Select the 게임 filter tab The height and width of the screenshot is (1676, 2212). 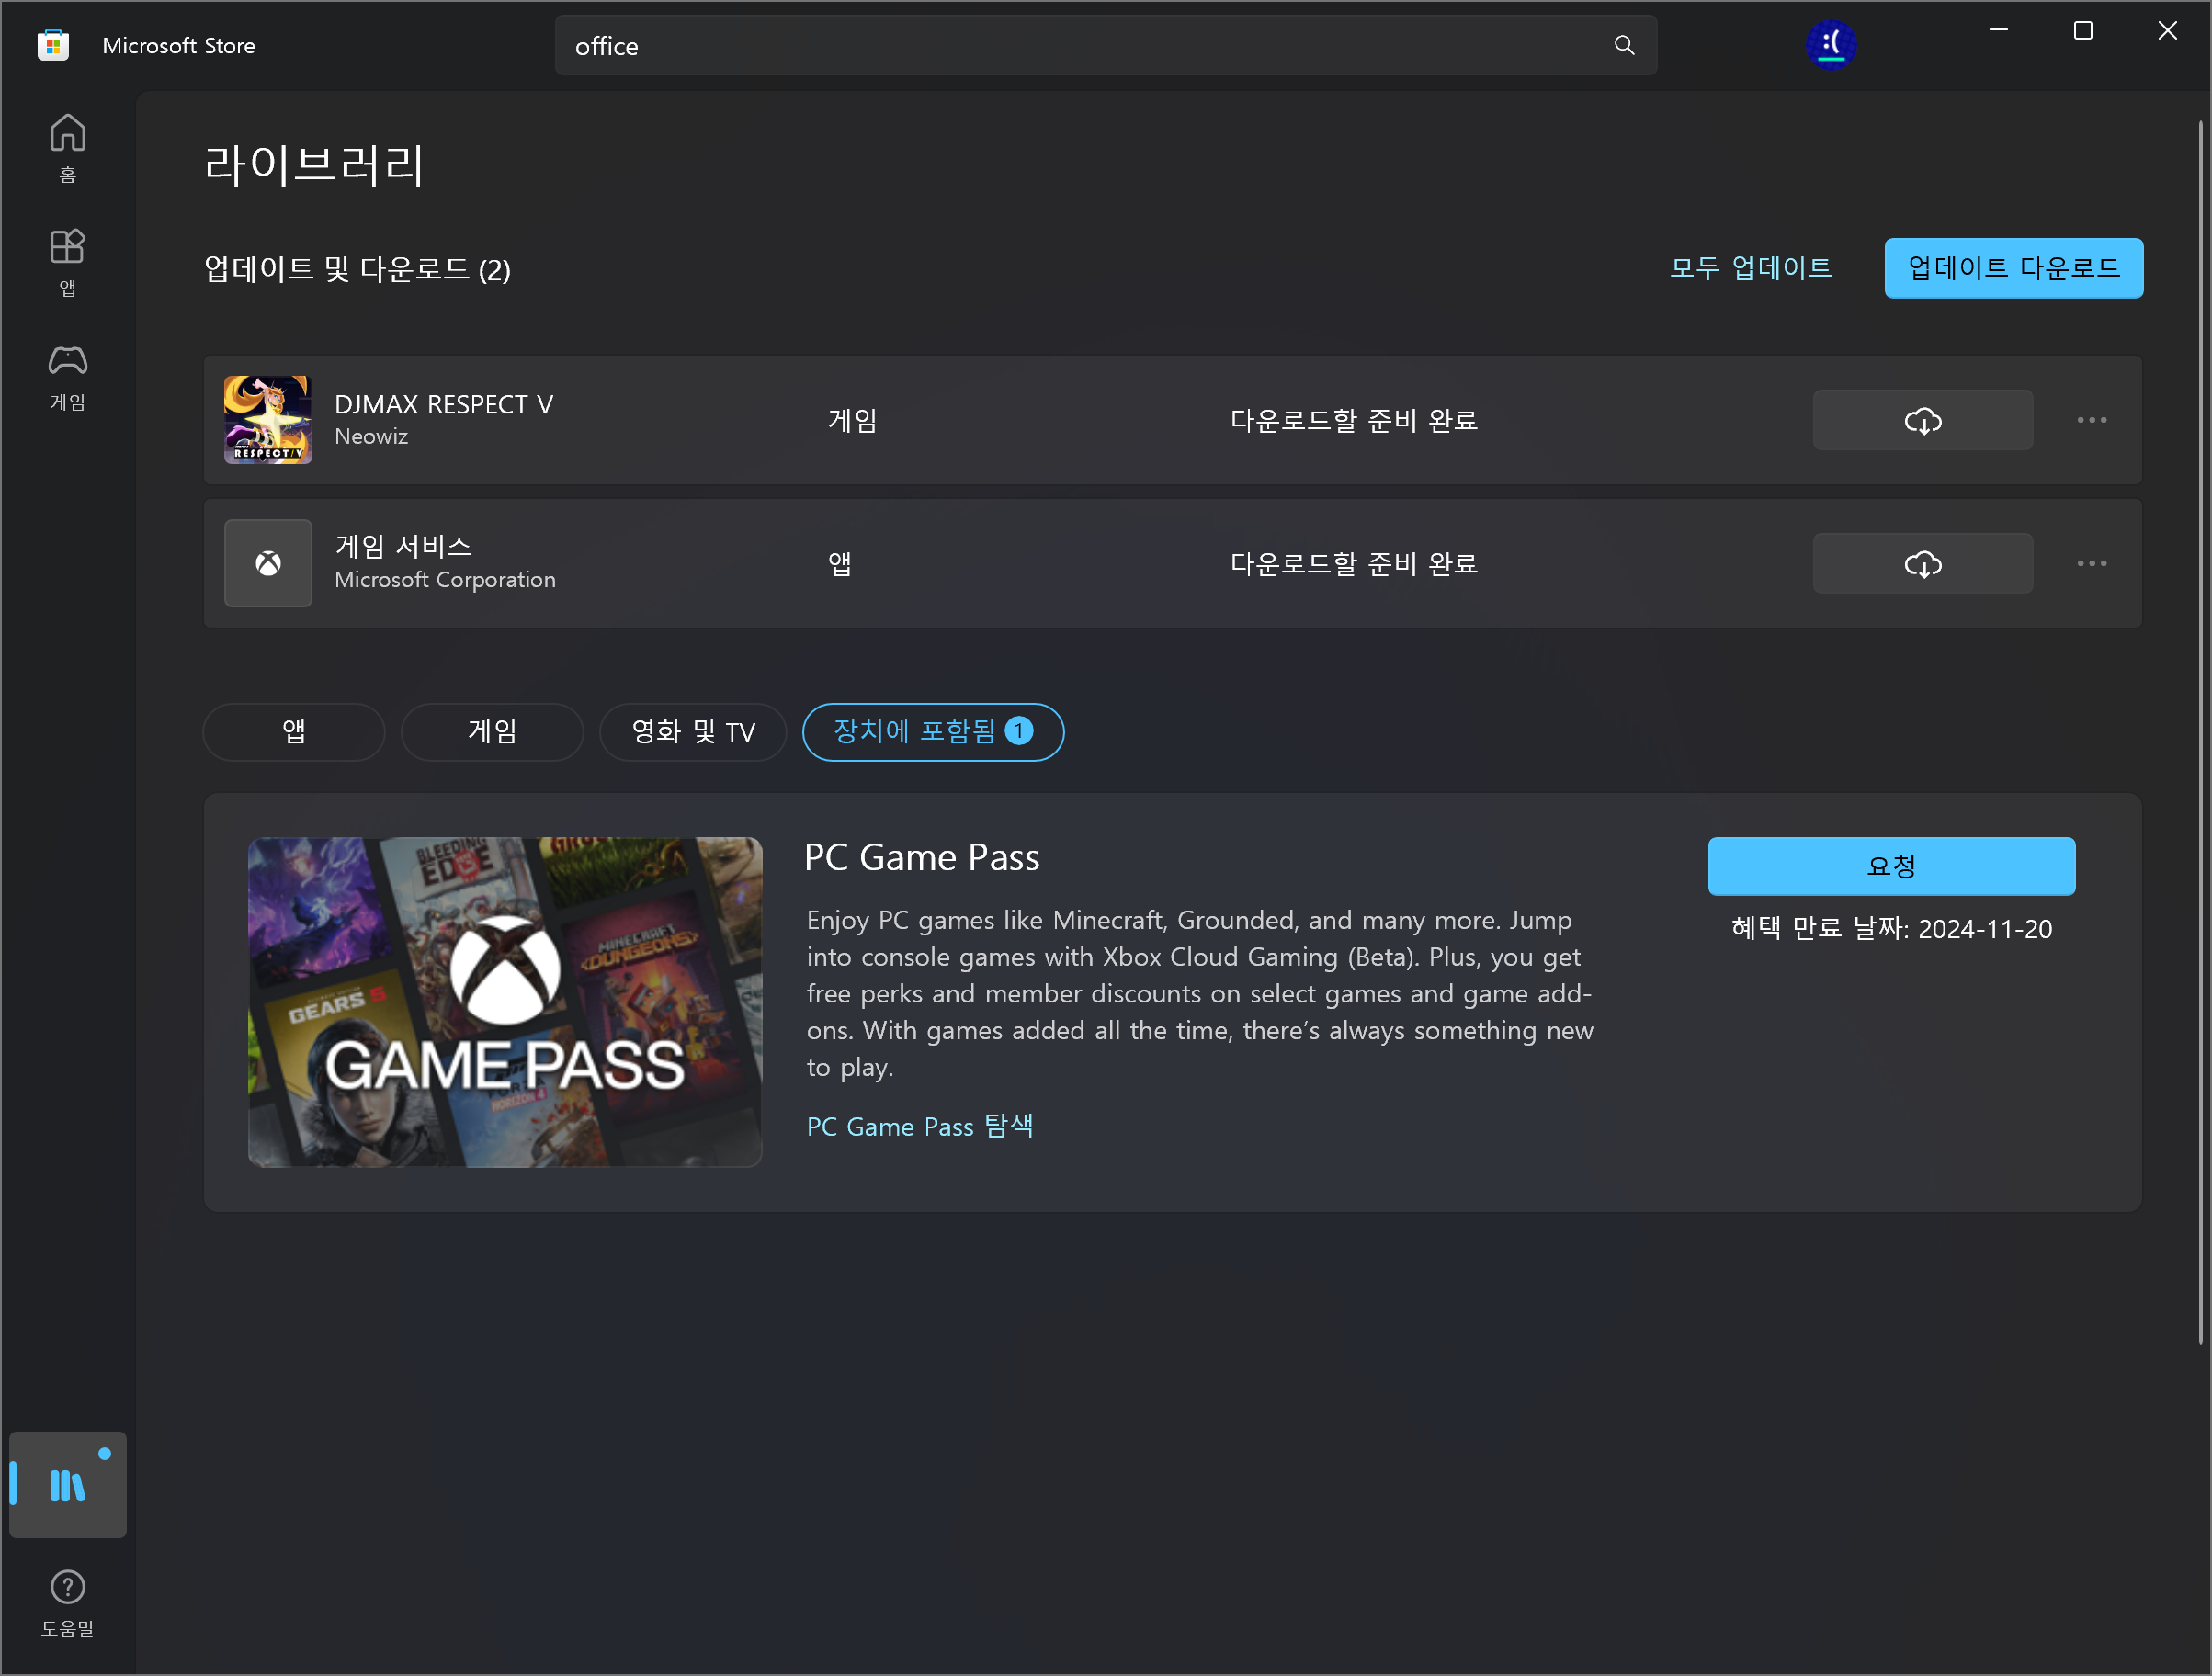pyautogui.click(x=492, y=731)
